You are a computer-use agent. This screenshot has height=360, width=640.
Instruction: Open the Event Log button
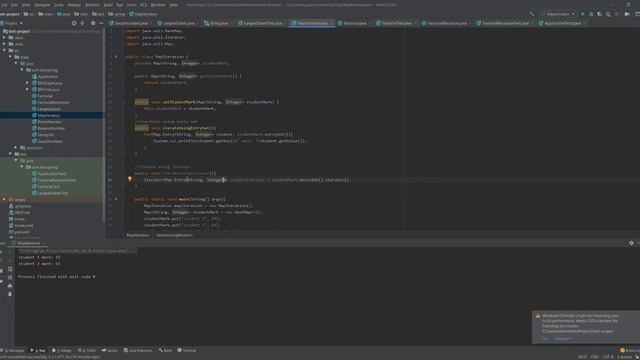pos(629,350)
